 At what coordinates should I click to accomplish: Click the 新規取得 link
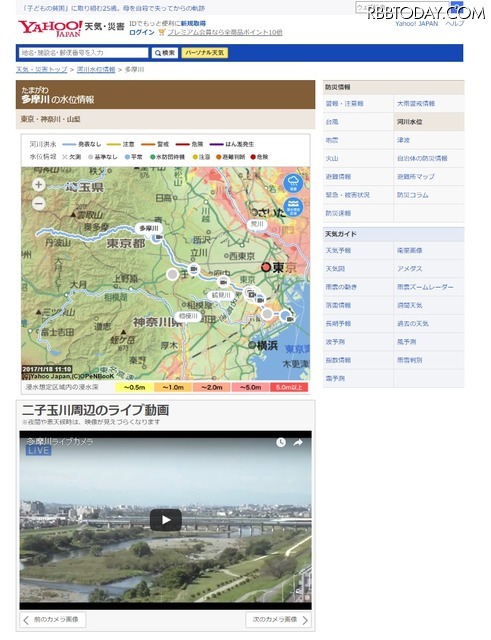pyautogui.click(x=193, y=23)
